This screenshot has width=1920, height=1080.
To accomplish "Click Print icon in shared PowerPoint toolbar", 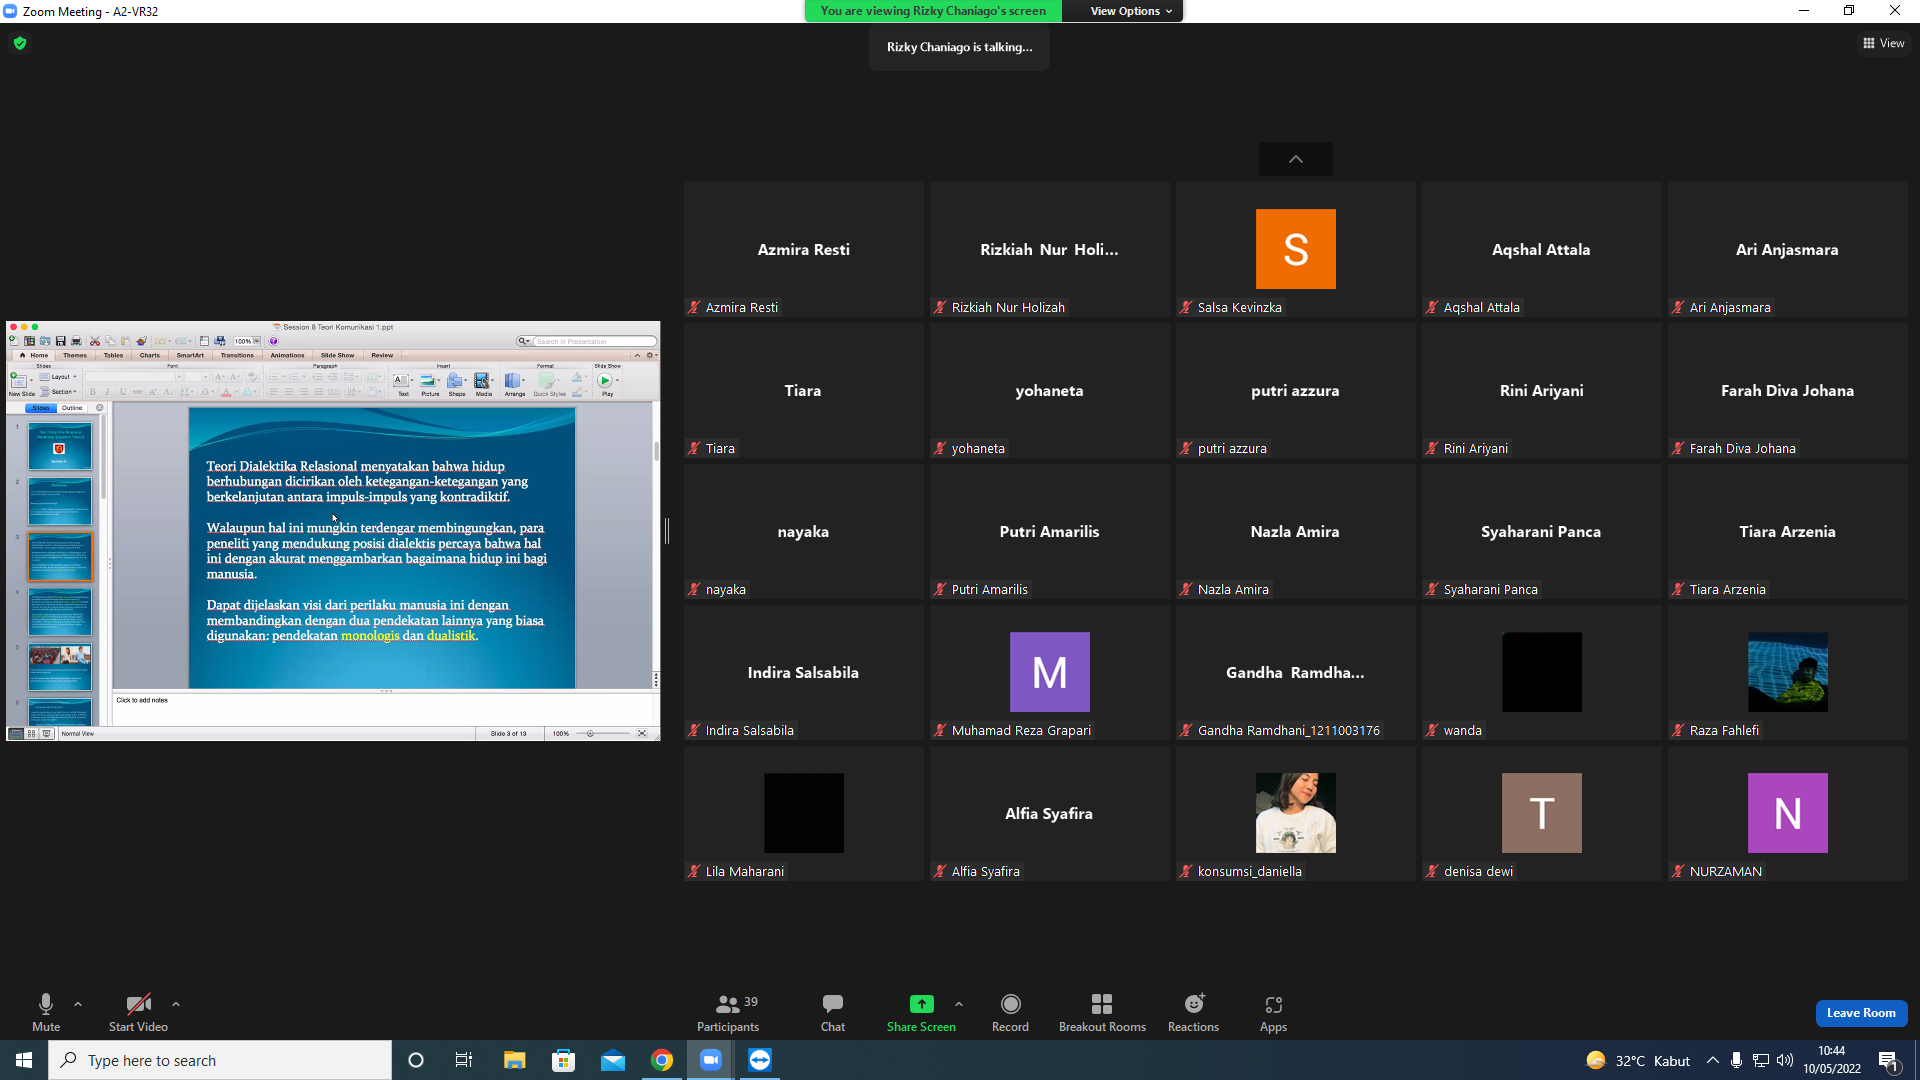I will (76, 341).
